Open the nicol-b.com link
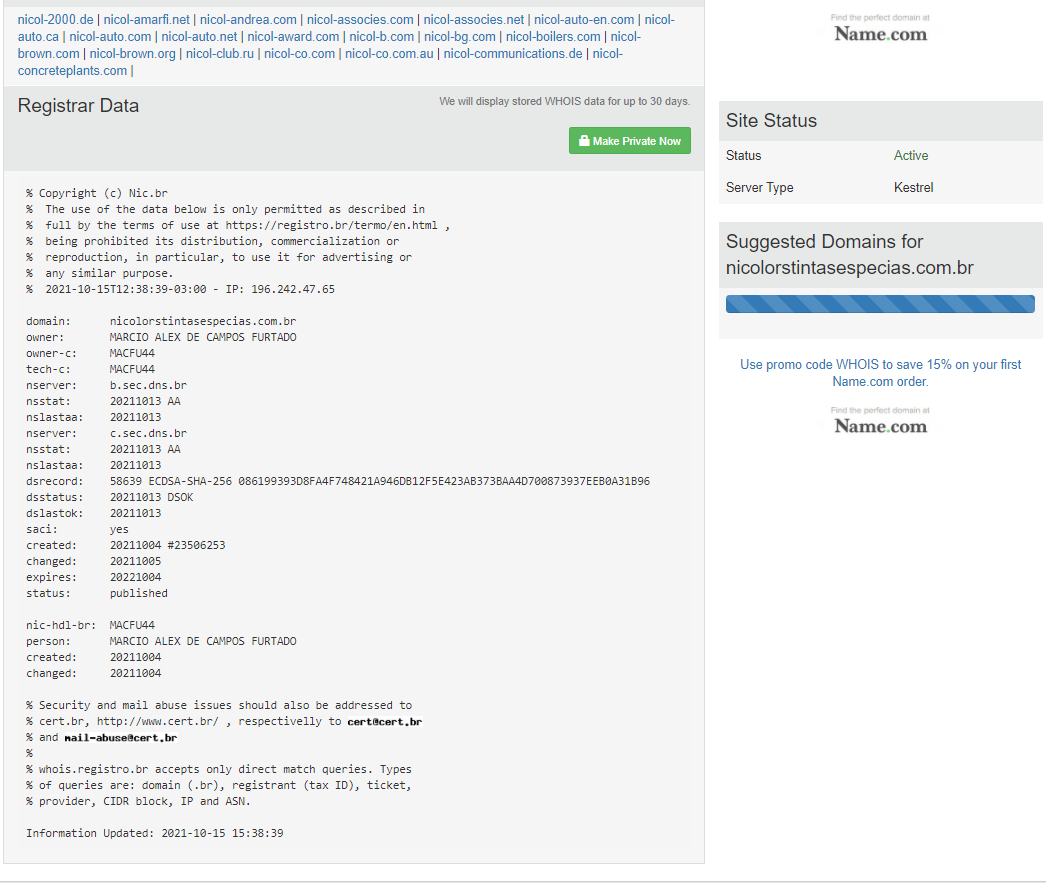Viewport: 1046px width, 883px height. point(382,37)
